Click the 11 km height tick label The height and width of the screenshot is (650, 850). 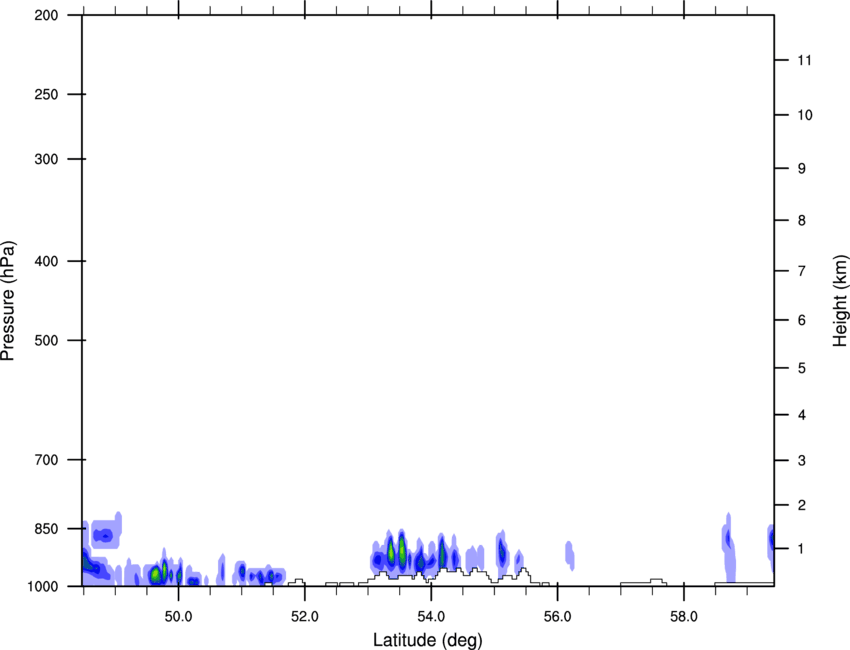pos(804,60)
